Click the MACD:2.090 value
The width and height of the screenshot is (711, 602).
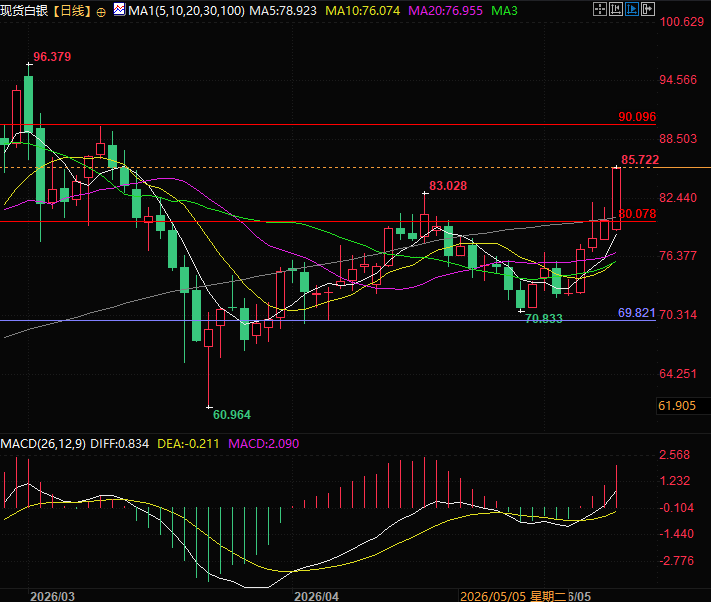[x=263, y=444]
